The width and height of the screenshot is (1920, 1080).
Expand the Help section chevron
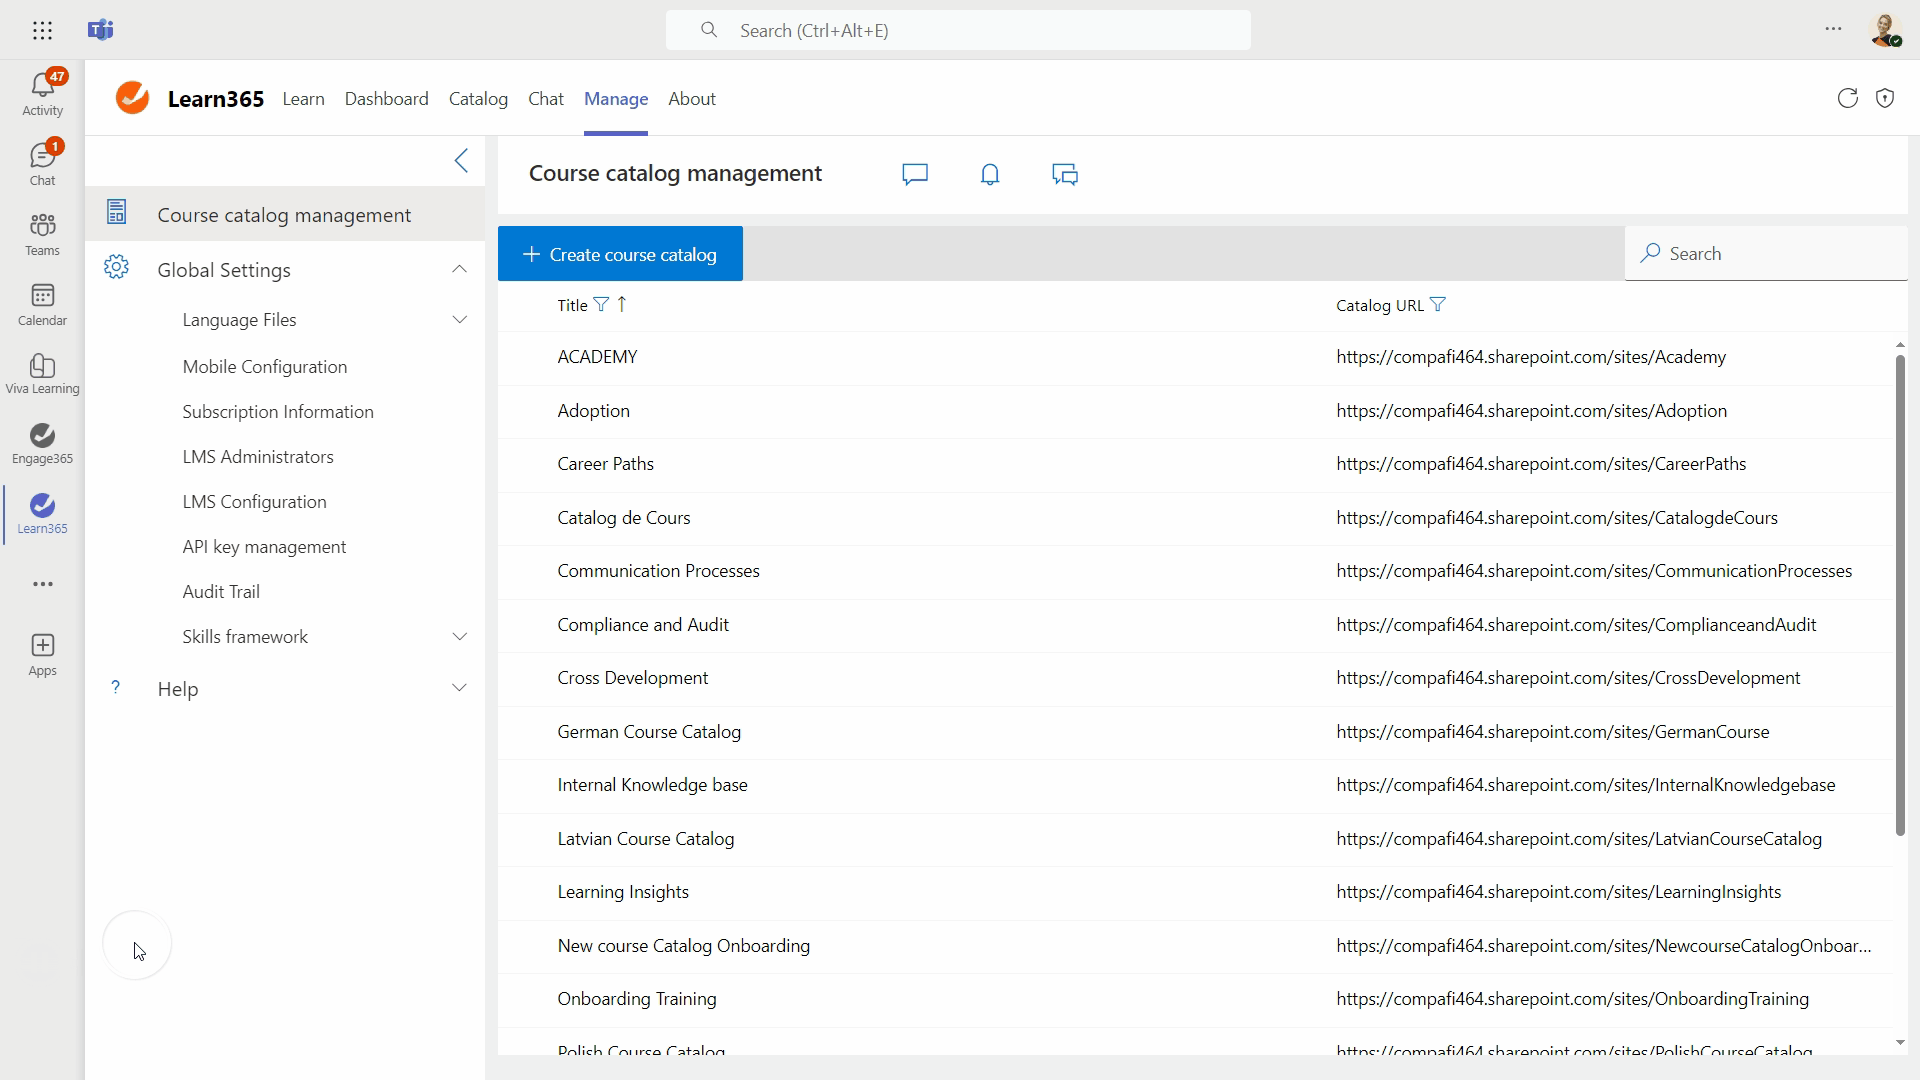(459, 688)
